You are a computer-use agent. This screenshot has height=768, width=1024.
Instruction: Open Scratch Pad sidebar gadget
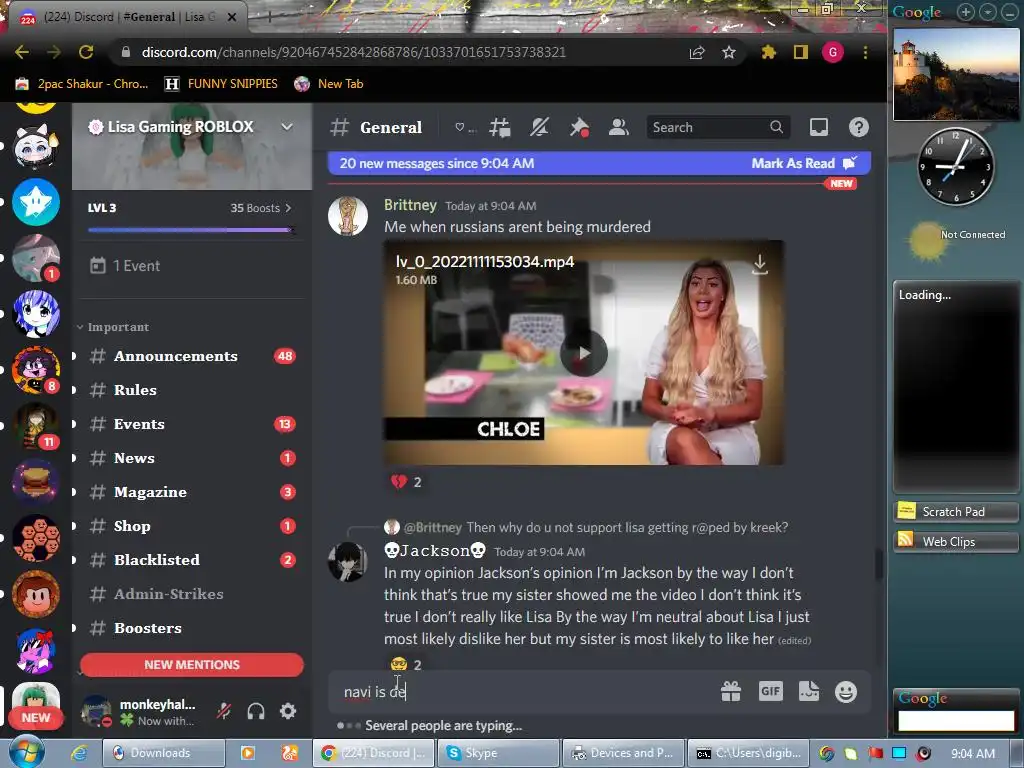click(x=955, y=511)
